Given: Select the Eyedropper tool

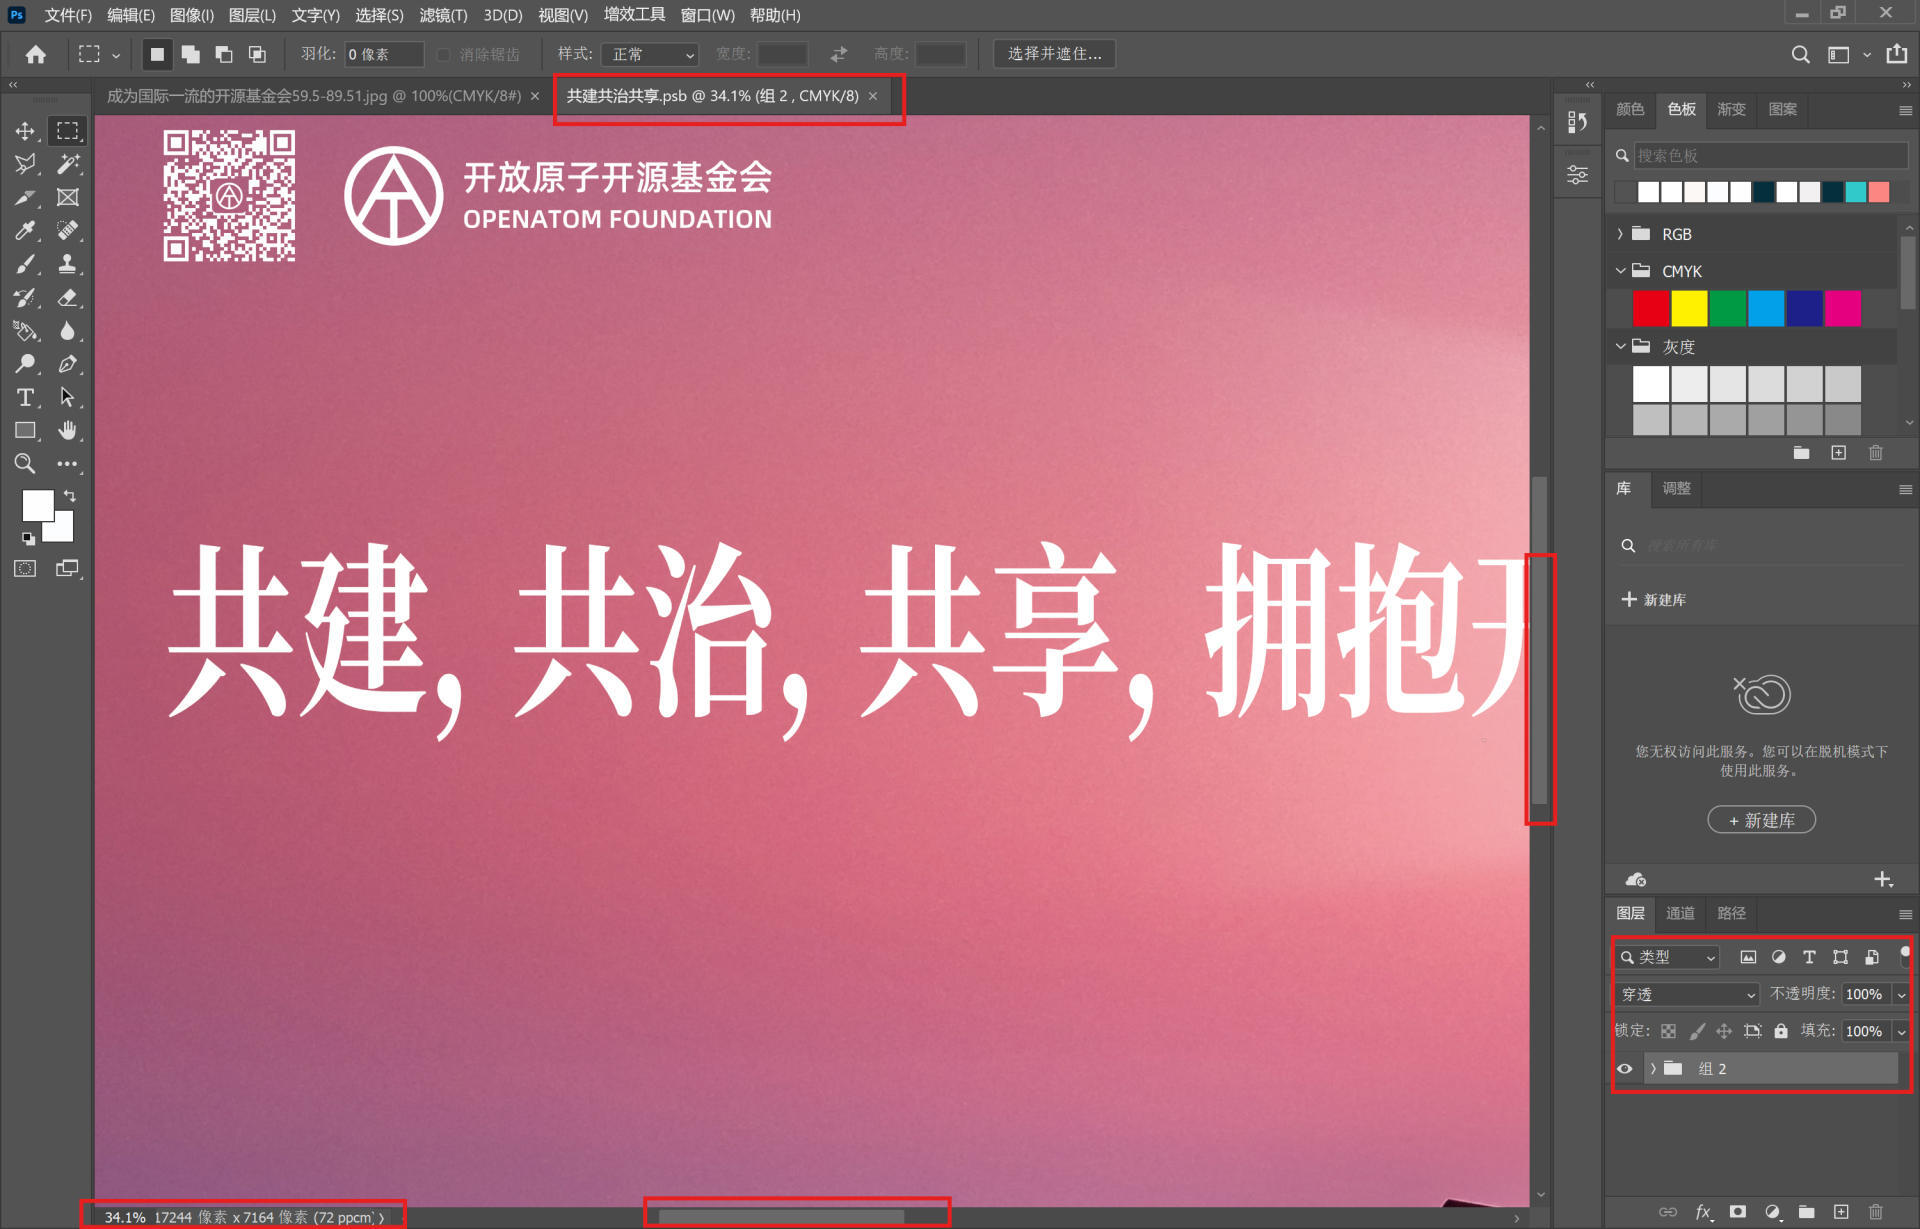Looking at the screenshot, I should click(x=25, y=231).
